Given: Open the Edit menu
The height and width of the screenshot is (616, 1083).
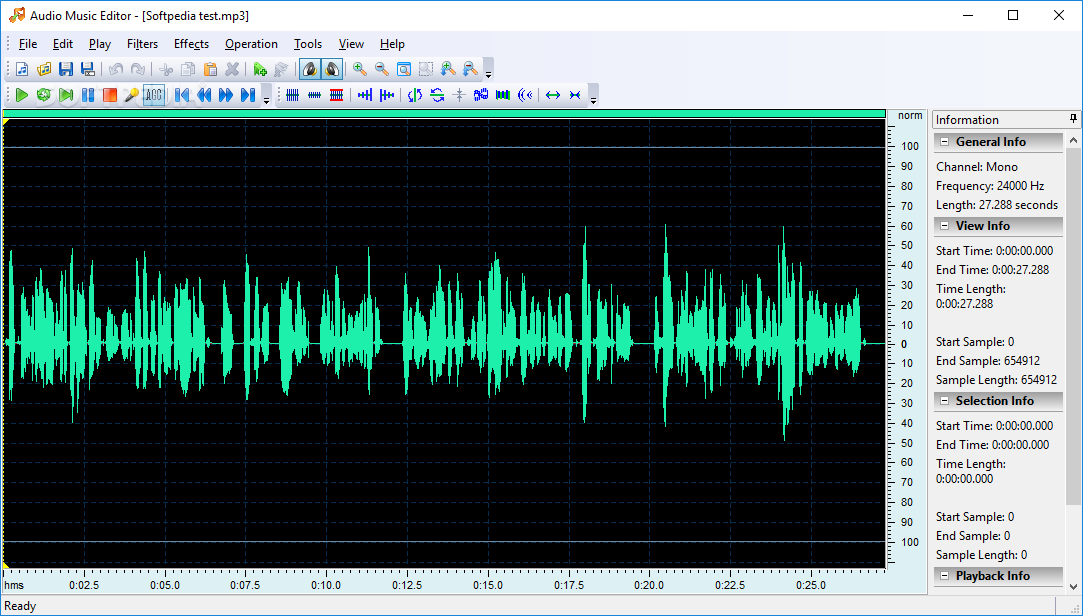Looking at the screenshot, I should point(62,44).
